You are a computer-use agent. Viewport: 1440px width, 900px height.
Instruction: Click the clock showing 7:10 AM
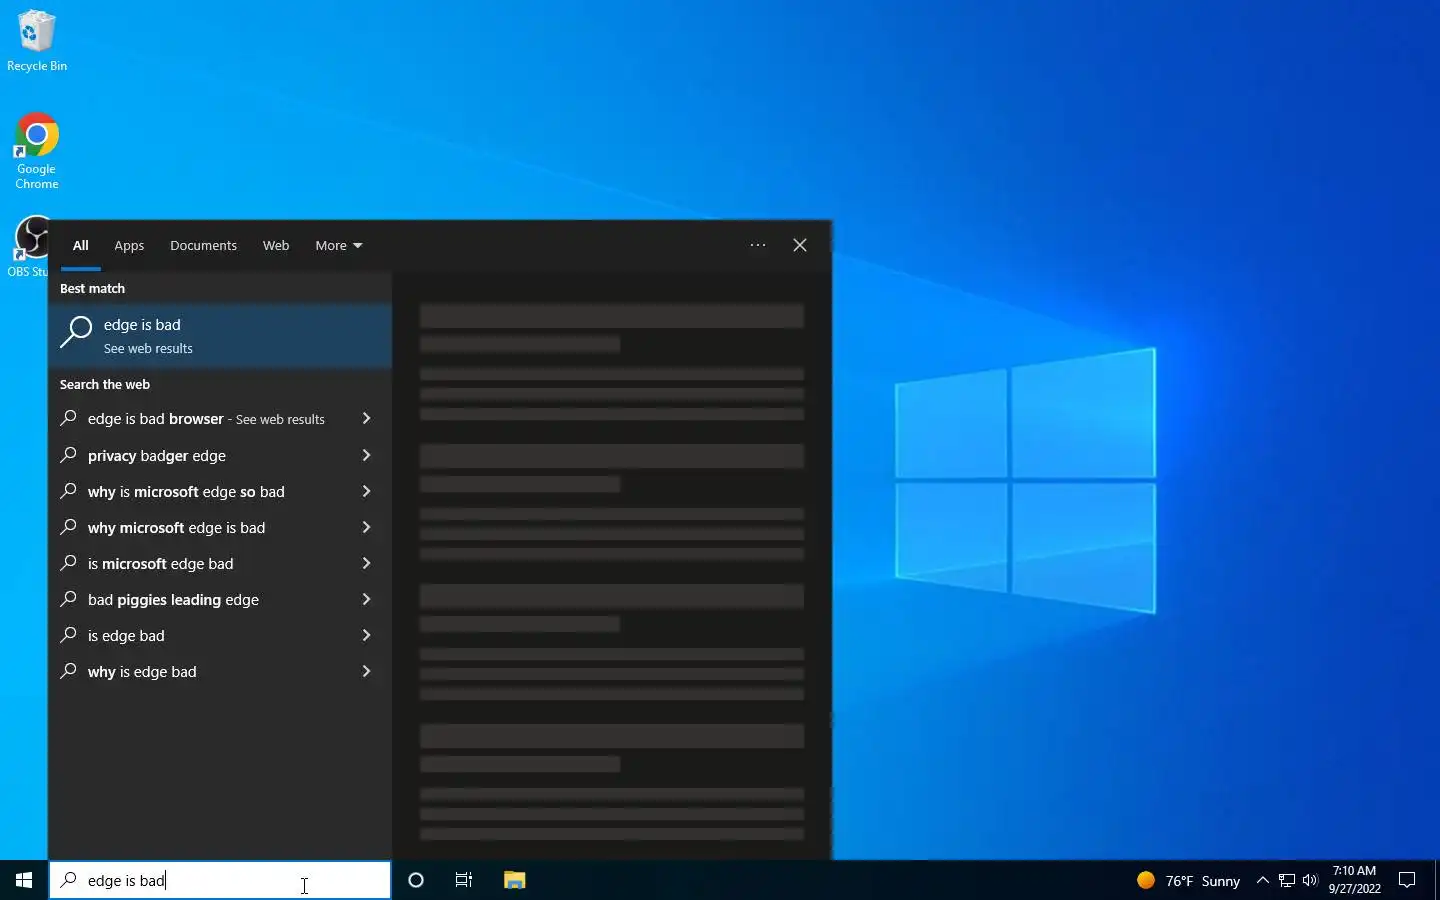[1354, 871]
